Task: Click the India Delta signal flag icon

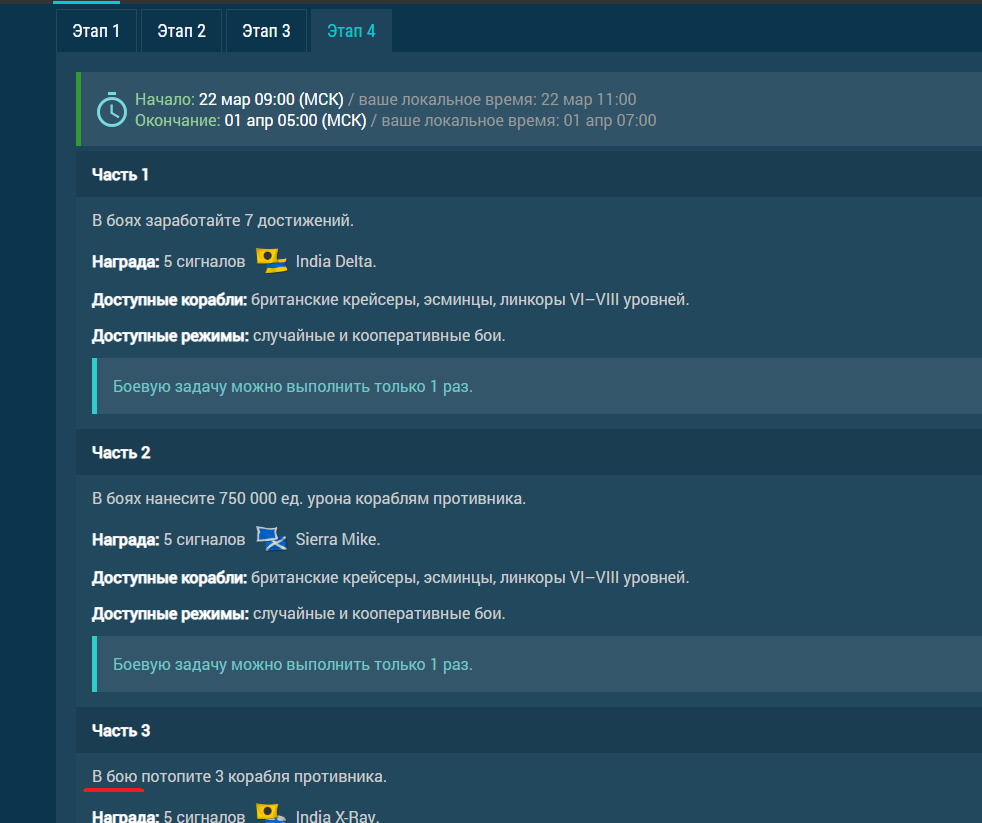Action: (x=271, y=261)
